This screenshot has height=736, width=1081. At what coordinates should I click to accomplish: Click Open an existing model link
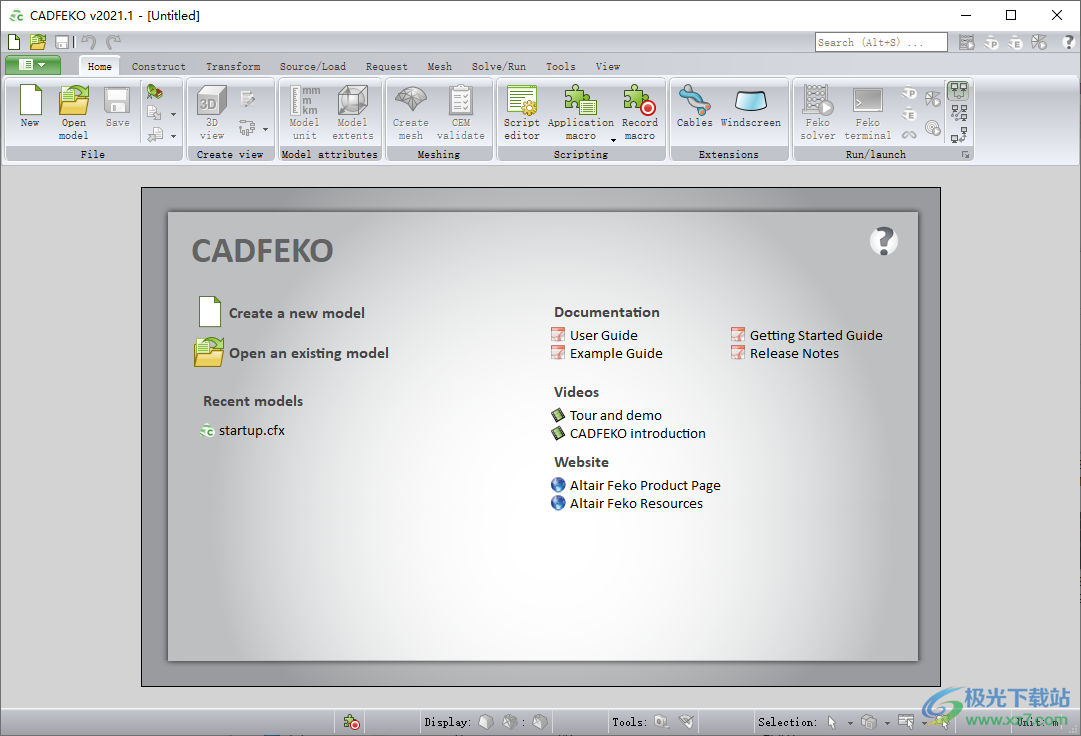coord(292,353)
